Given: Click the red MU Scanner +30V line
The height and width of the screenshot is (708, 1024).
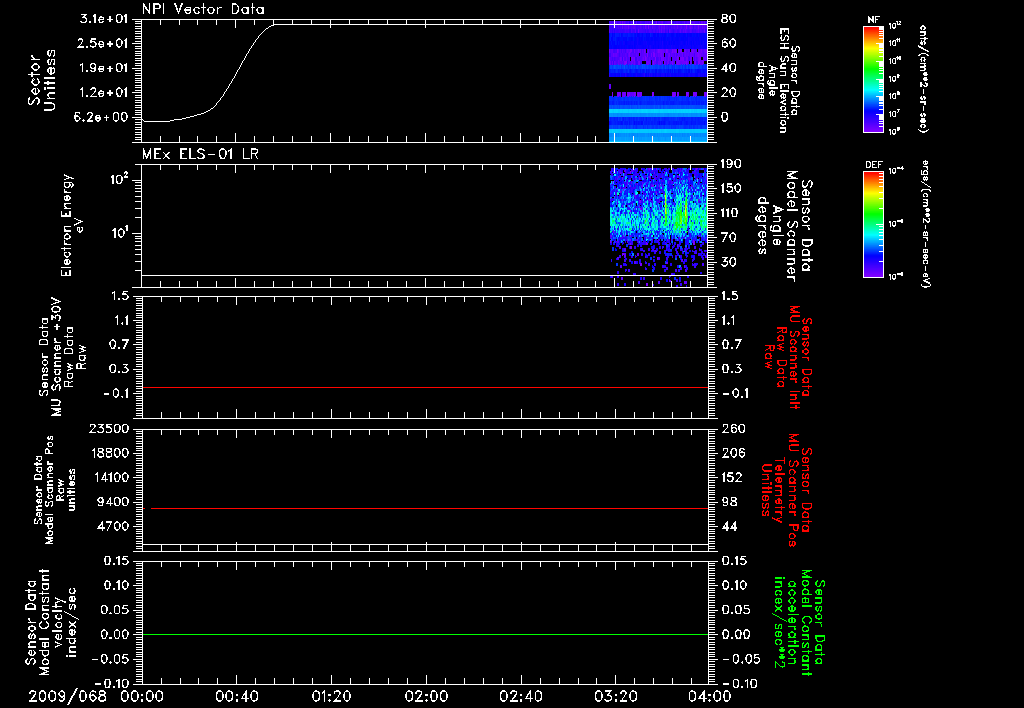Looking at the screenshot, I should tap(425, 387).
